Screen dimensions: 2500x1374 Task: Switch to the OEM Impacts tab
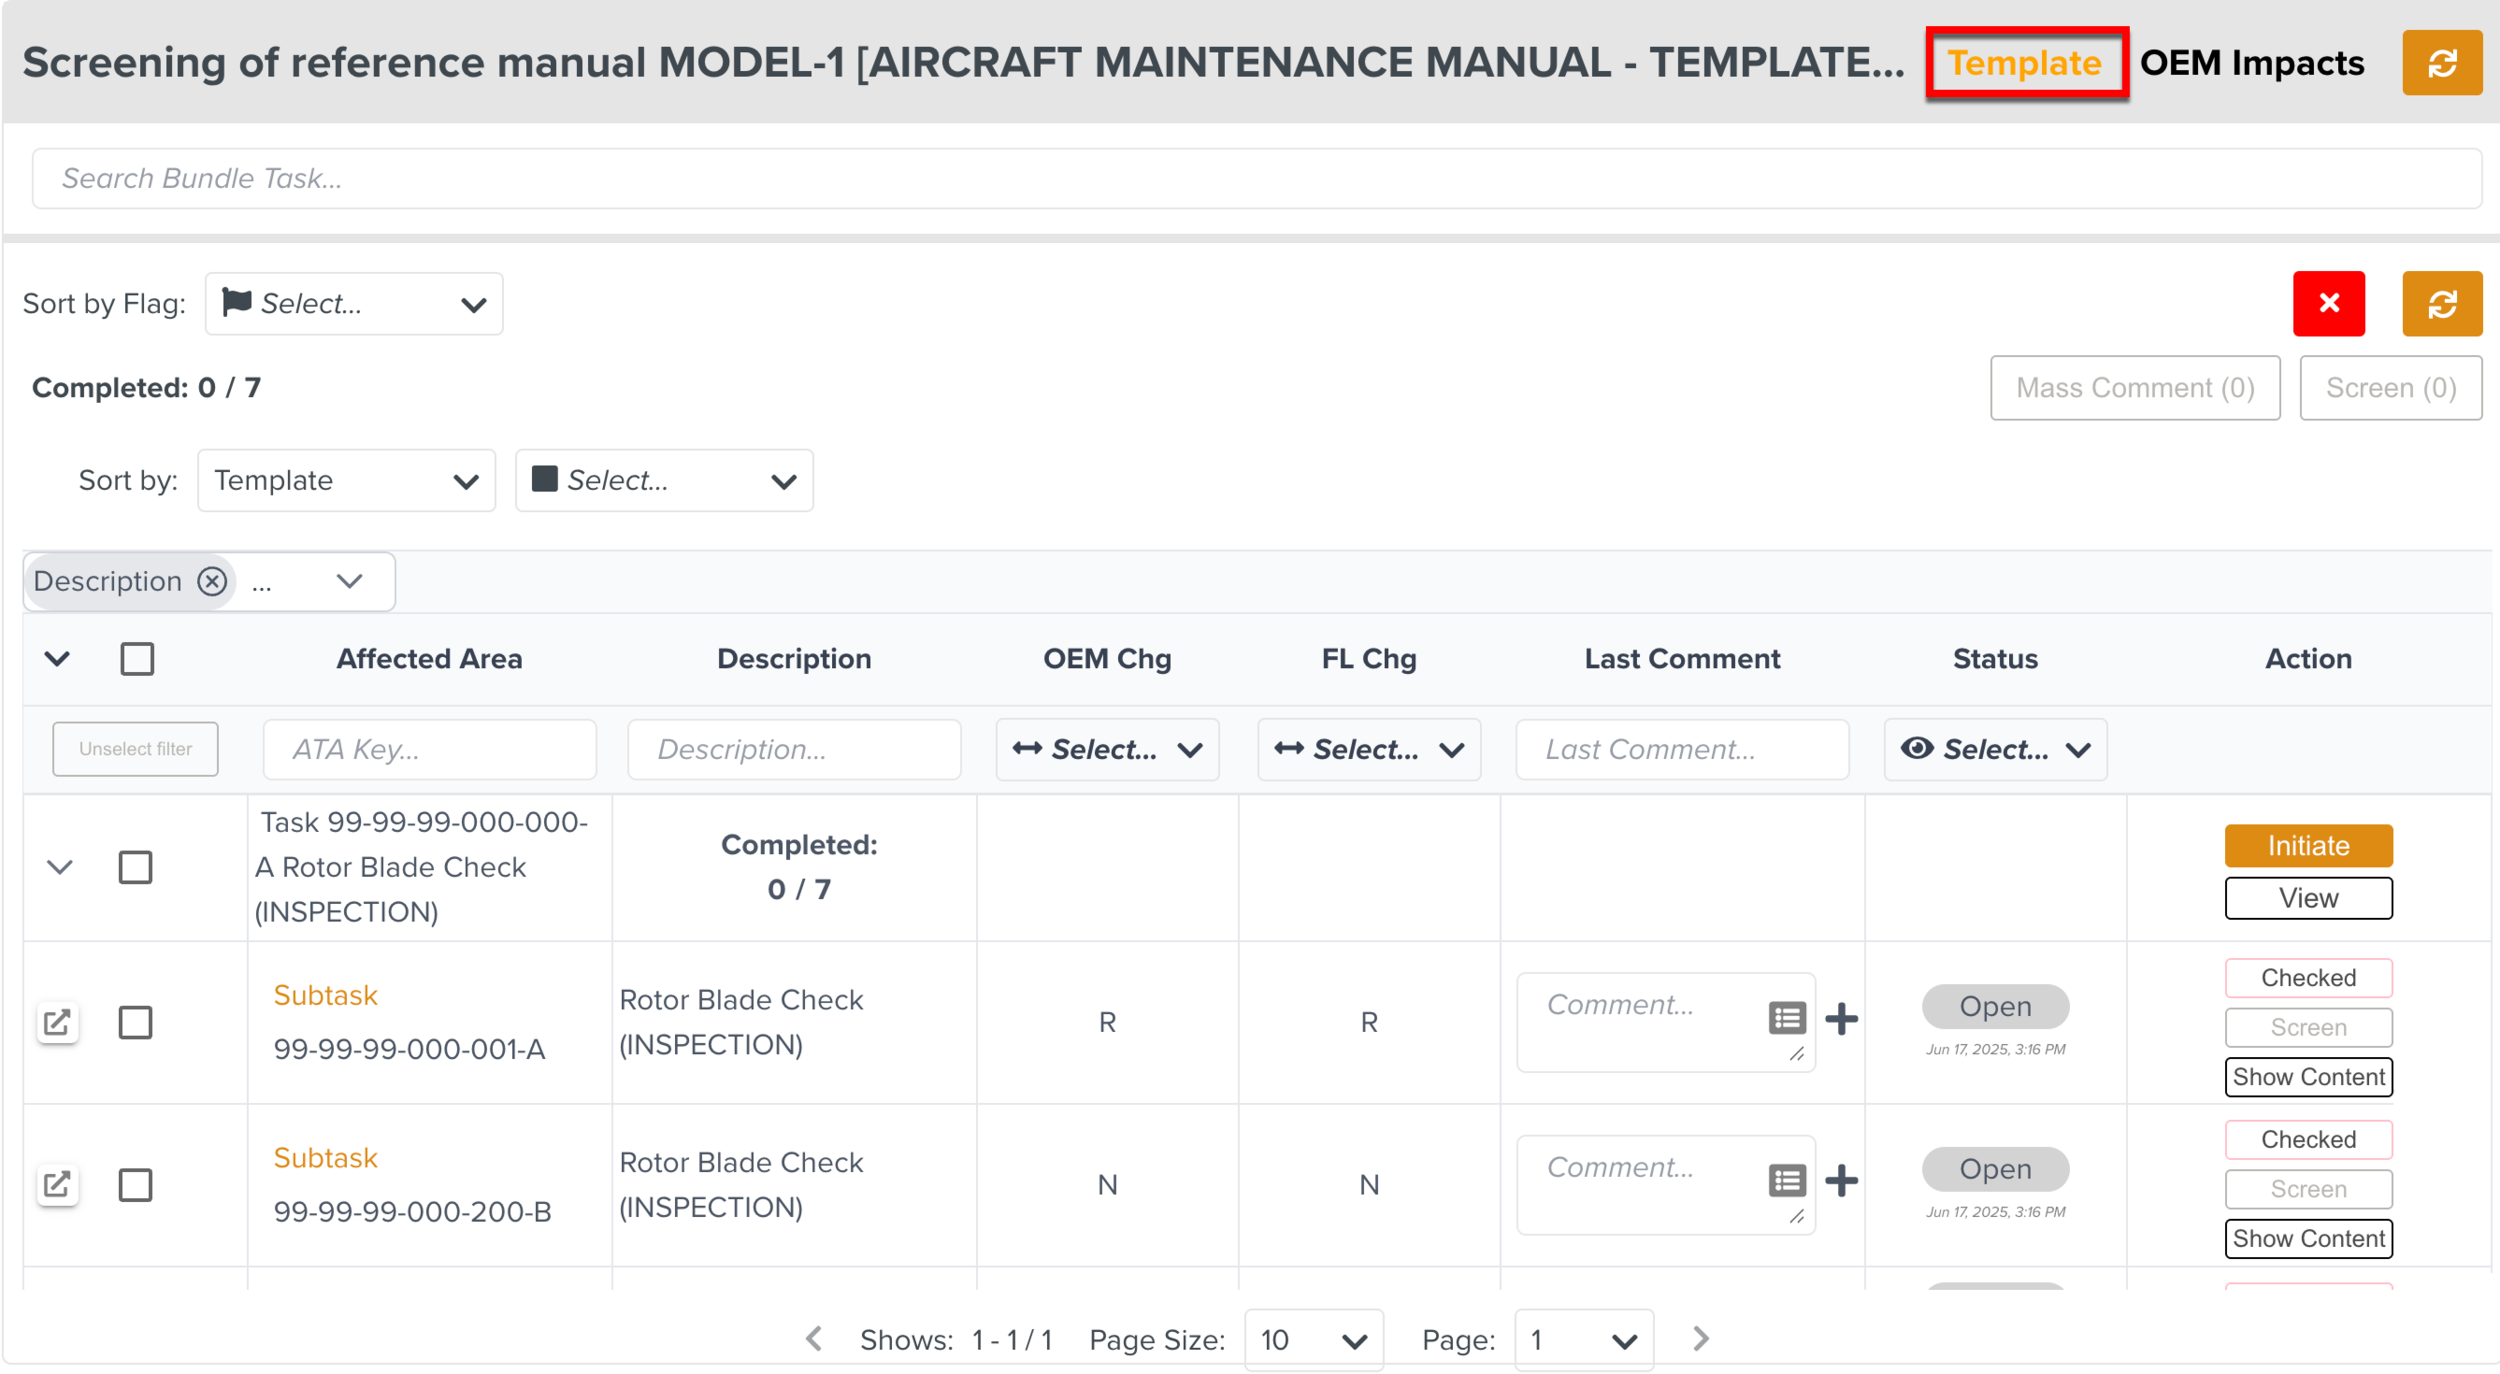click(2250, 63)
